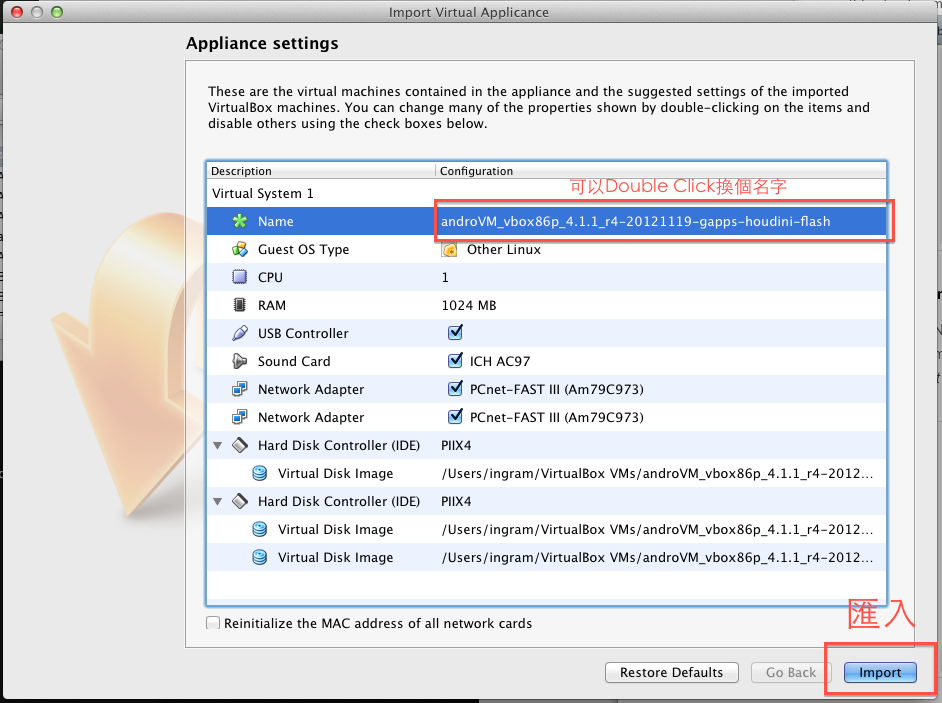Enable Reinitialize the MAC address checkbox

[x=213, y=623]
